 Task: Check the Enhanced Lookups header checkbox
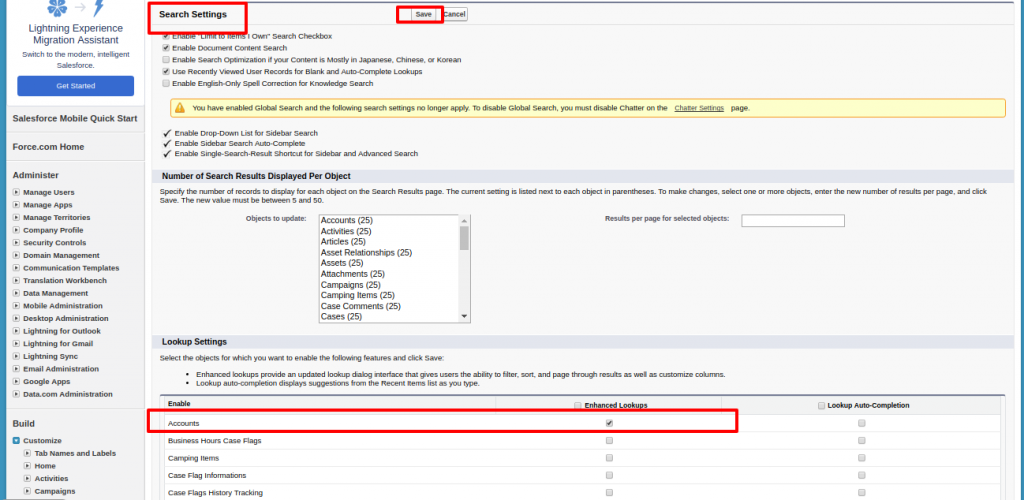coord(577,405)
